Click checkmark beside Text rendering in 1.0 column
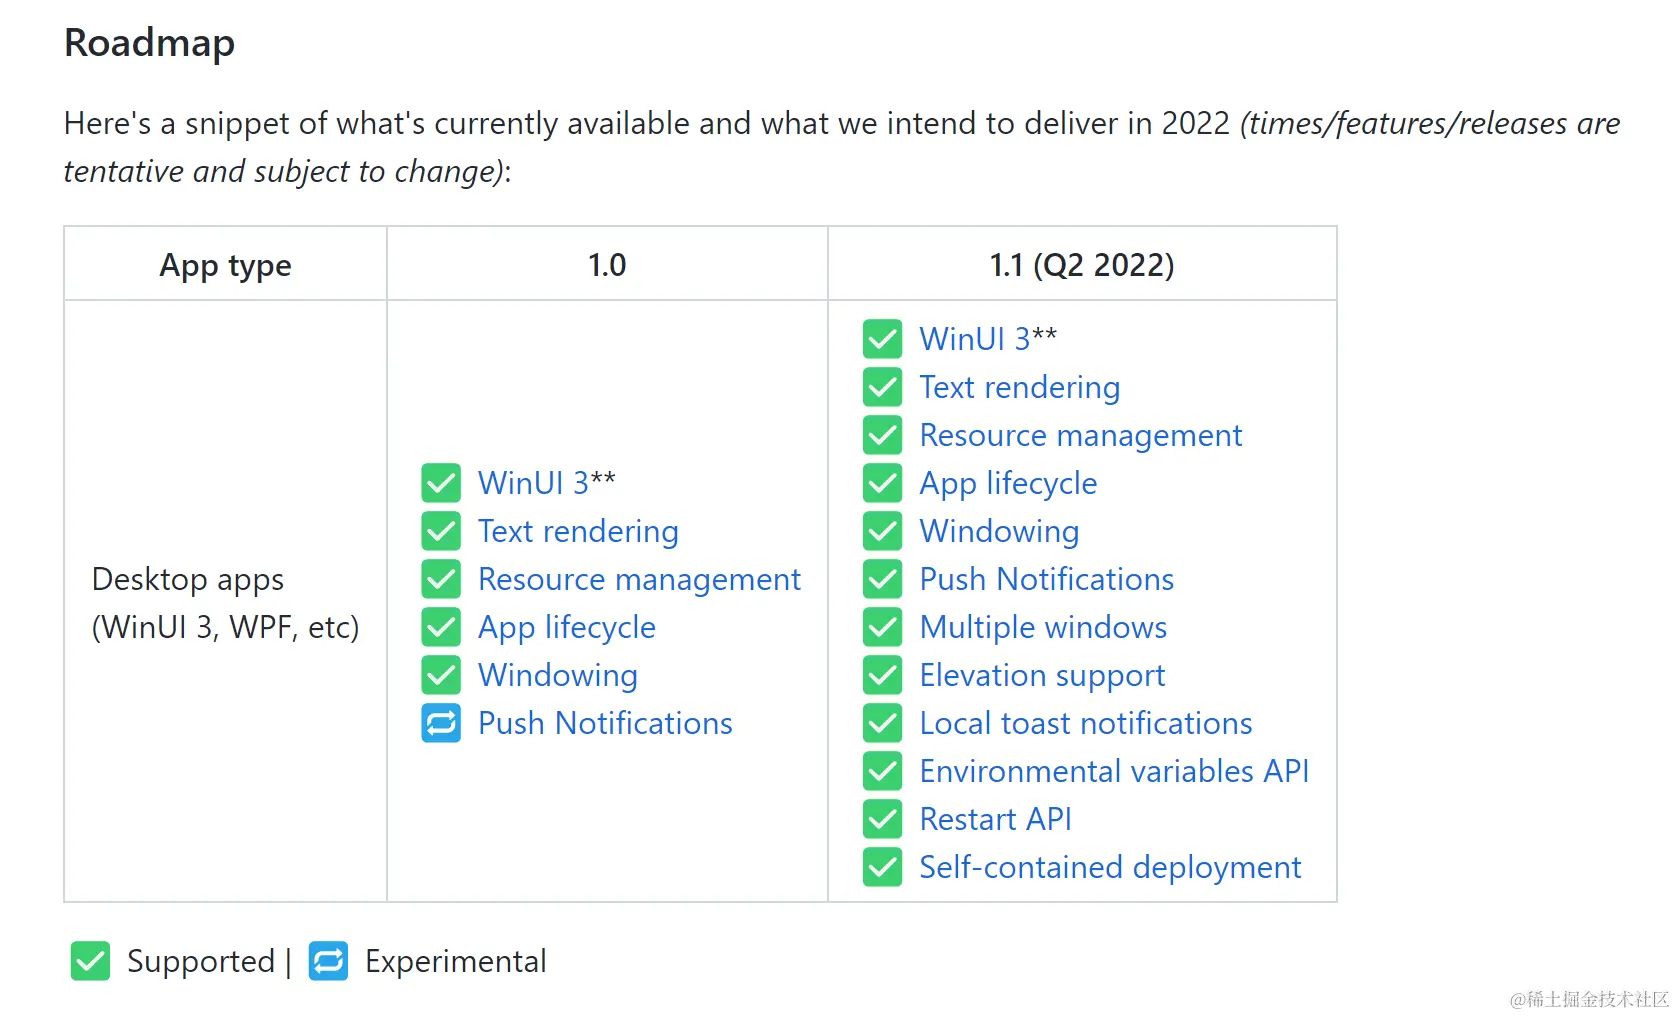The width and height of the screenshot is (1676, 1016). 441,531
